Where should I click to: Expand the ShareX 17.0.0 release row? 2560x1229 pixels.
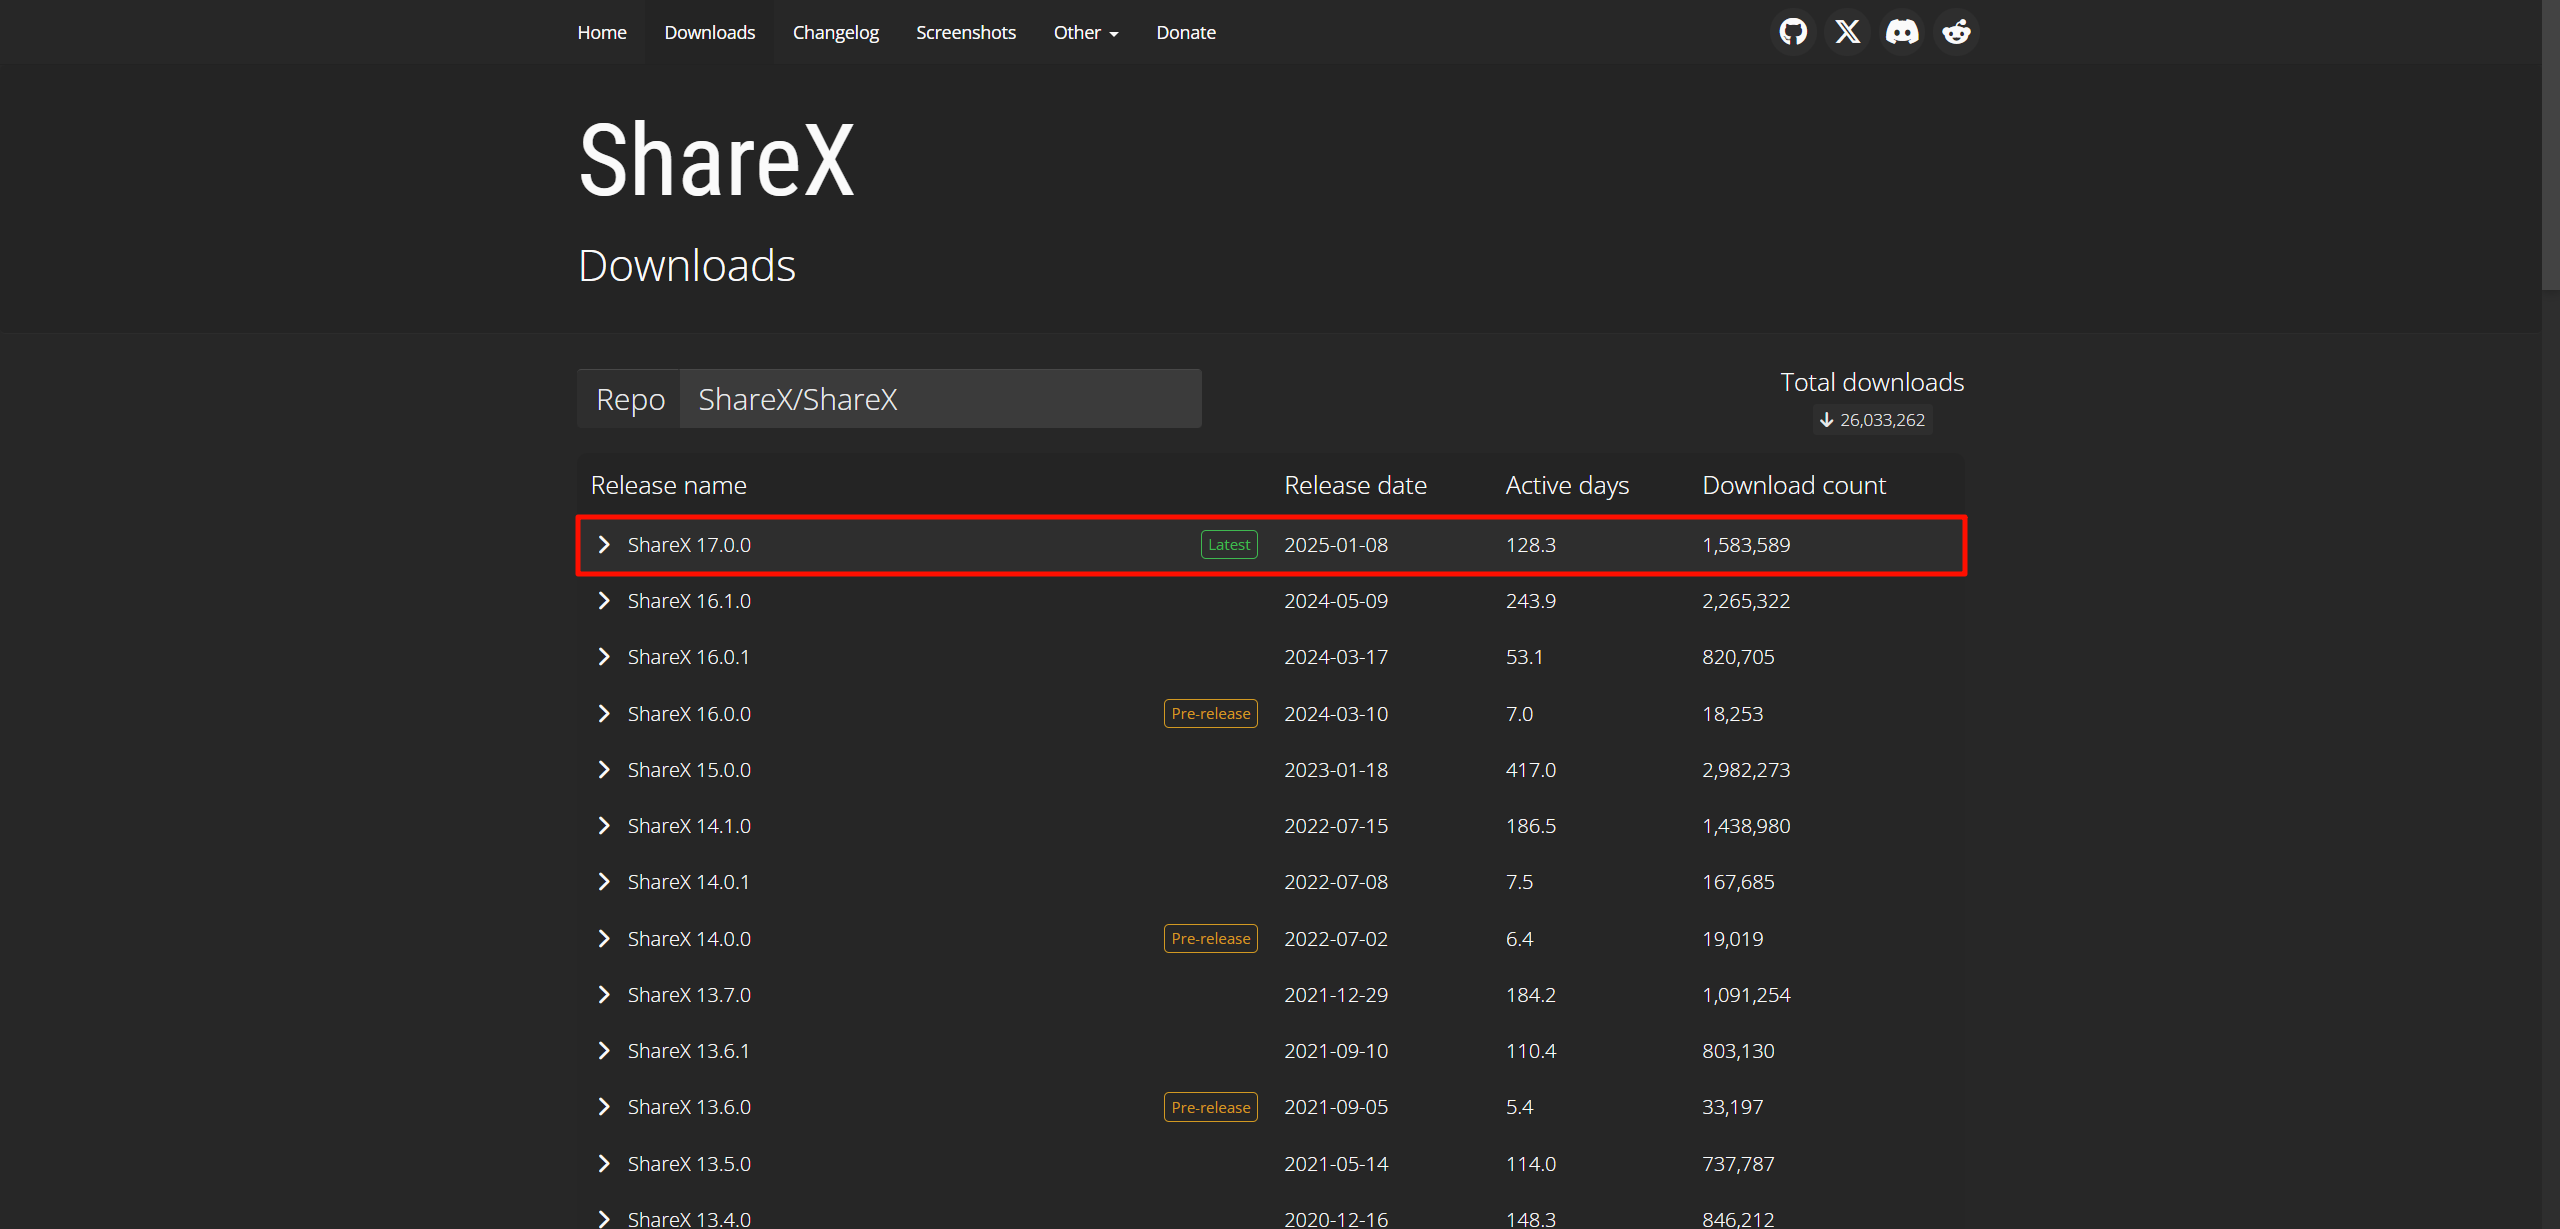604,545
